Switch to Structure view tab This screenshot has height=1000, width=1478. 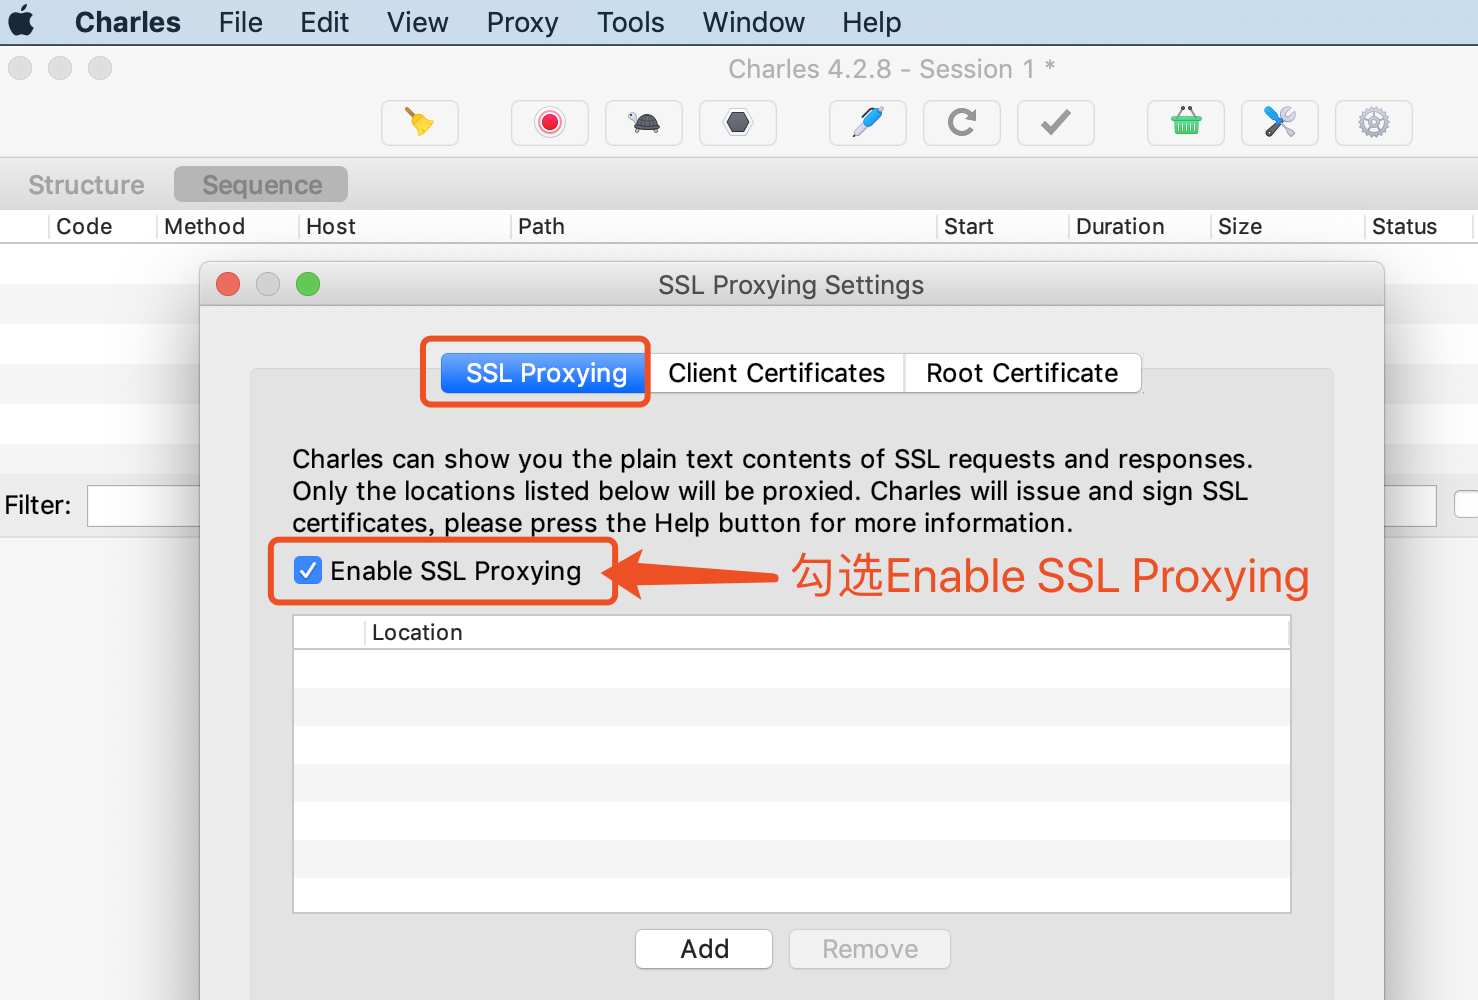pyautogui.click(x=87, y=185)
